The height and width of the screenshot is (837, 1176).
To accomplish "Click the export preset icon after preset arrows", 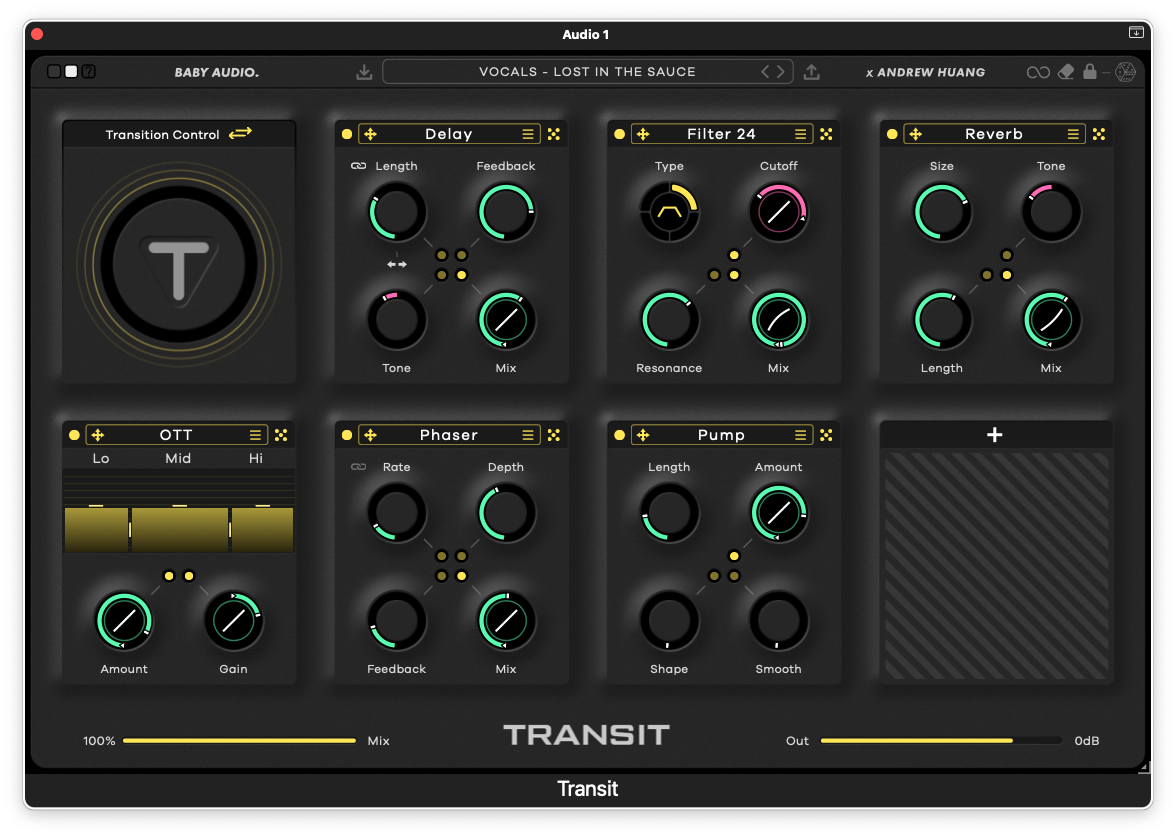I will click(x=812, y=72).
